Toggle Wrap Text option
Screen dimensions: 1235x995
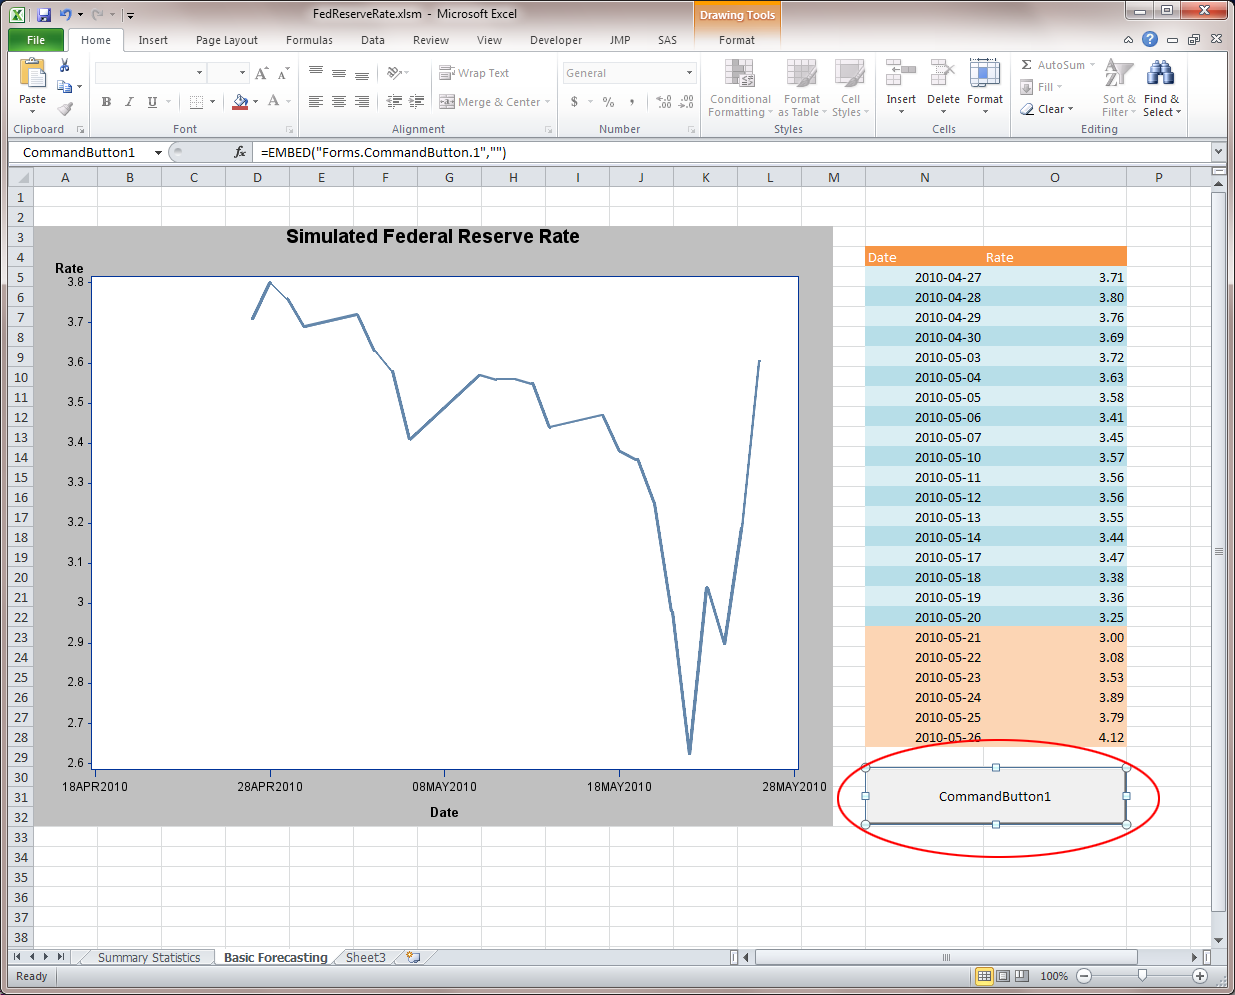tap(475, 73)
